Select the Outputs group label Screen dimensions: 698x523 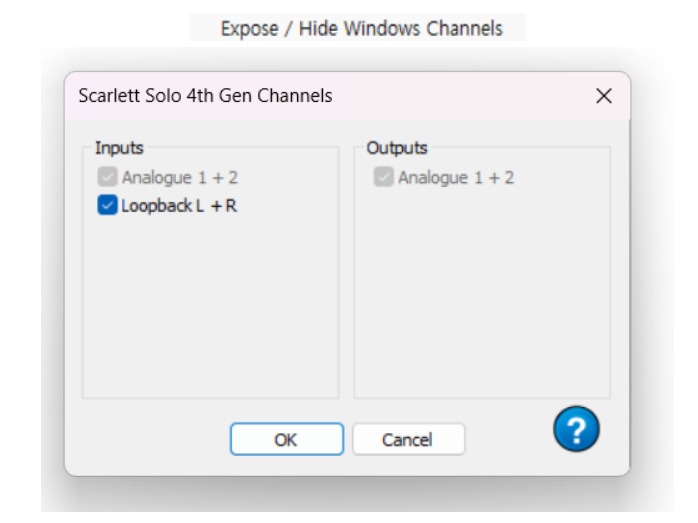(x=397, y=148)
